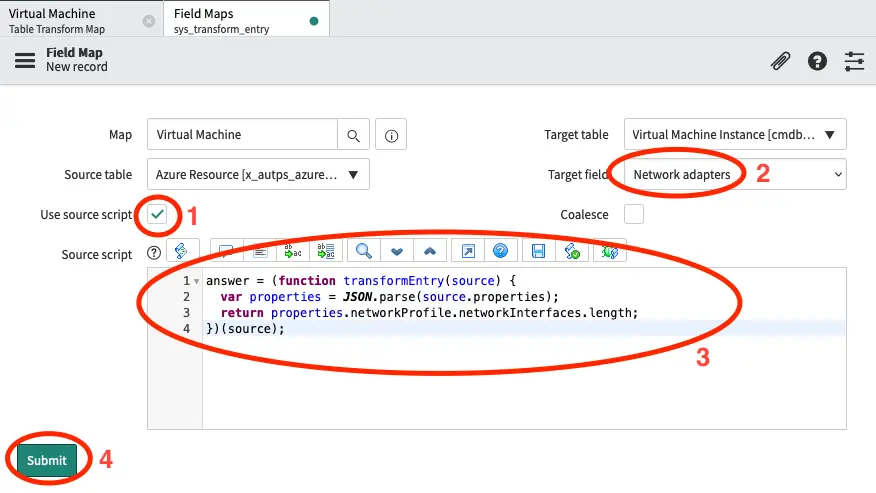Expand the Source table dropdown
876x493 pixels.
click(x=258, y=174)
